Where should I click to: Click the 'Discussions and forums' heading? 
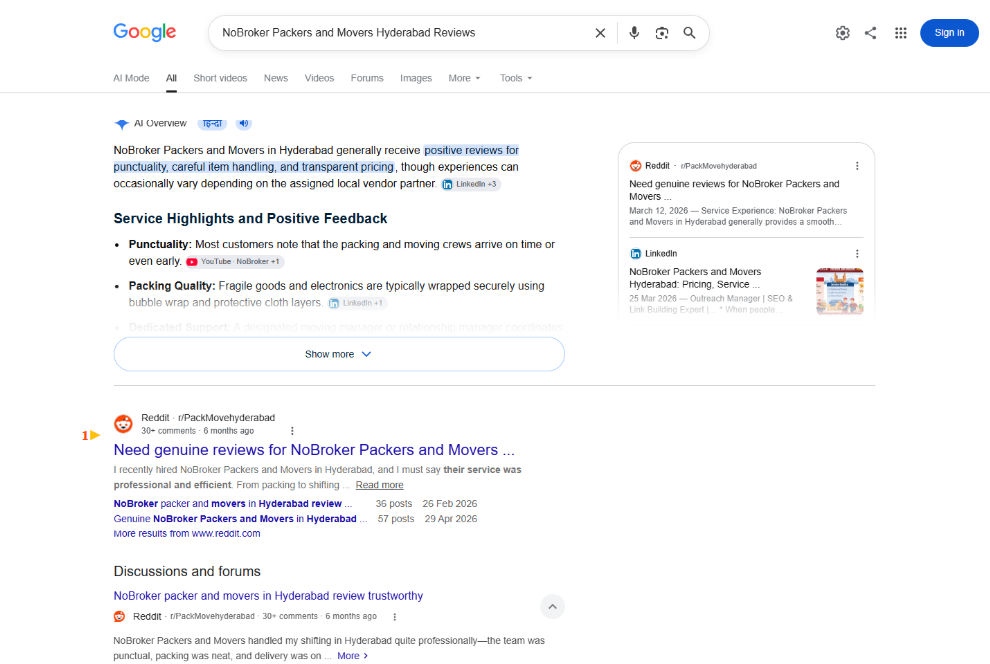(187, 571)
